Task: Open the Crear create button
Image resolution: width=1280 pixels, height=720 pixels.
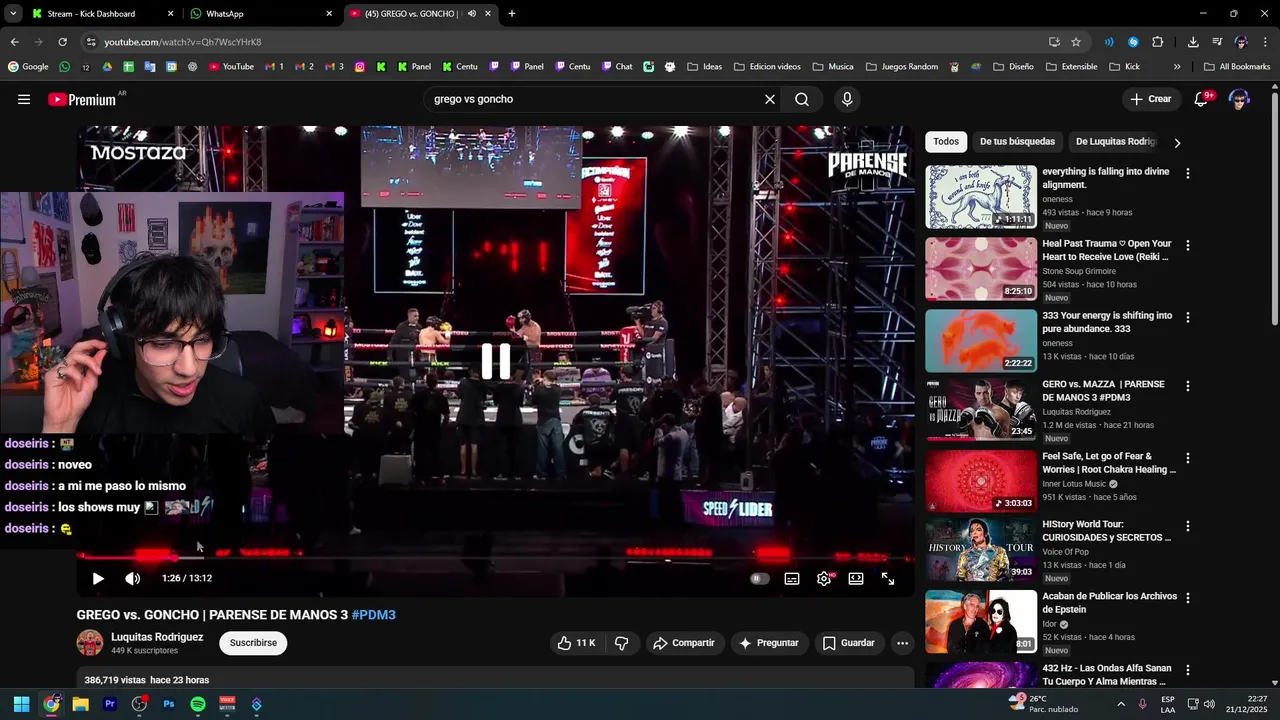Action: pyautogui.click(x=1150, y=99)
